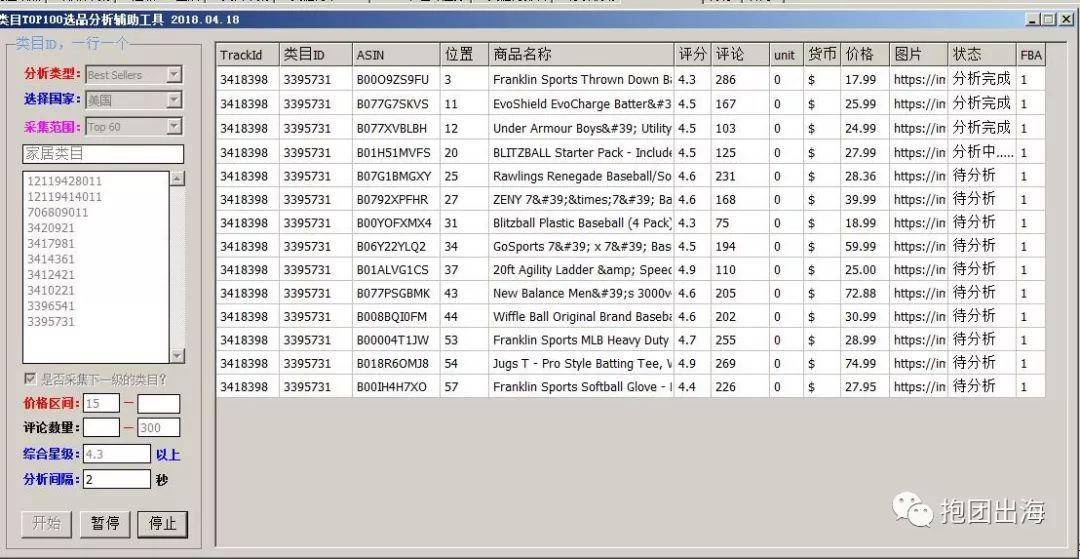Select category ID 3412421 in list
Screen dimensions: 1080x559
[51, 275]
